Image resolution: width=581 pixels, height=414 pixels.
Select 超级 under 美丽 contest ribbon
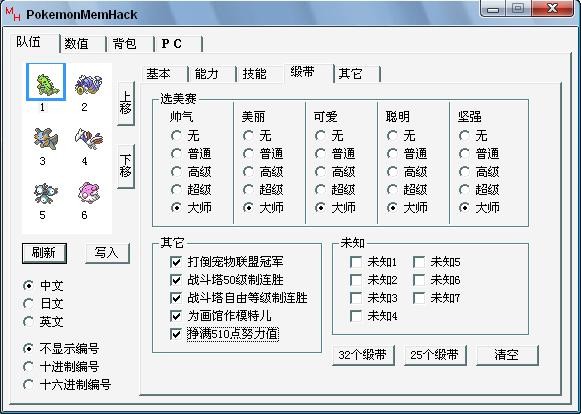[x=263, y=190]
